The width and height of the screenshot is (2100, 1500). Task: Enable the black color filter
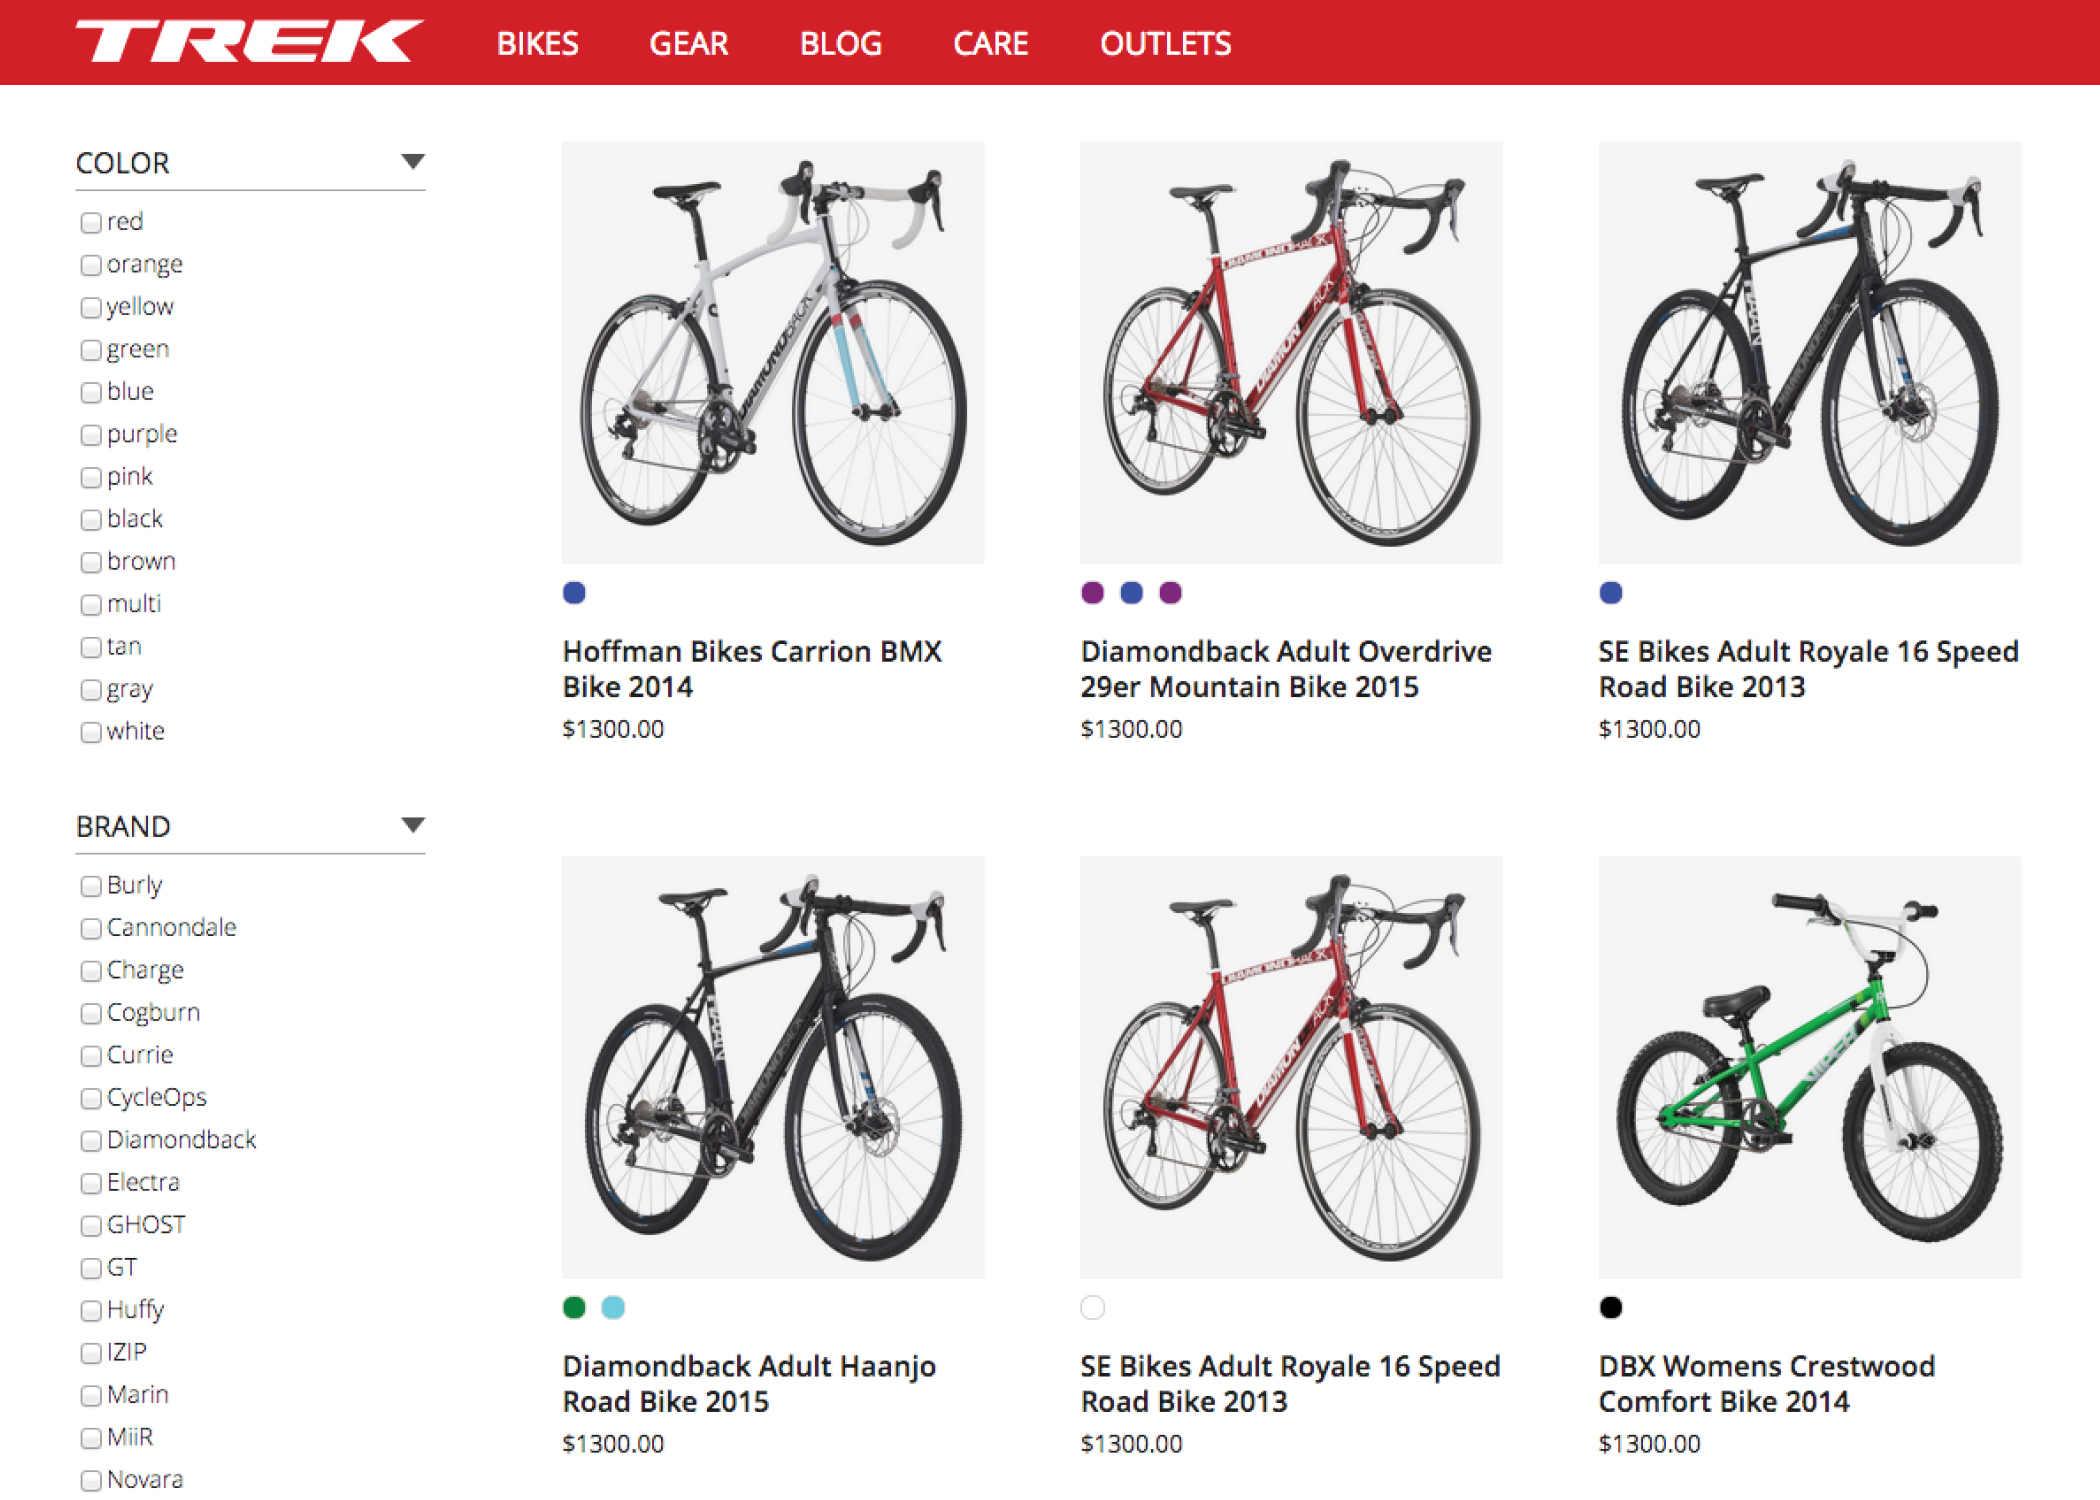pos(91,520)
